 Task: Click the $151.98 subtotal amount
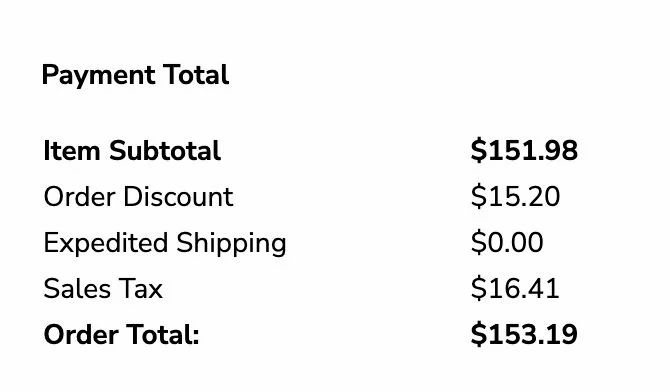tap(524, 150)
